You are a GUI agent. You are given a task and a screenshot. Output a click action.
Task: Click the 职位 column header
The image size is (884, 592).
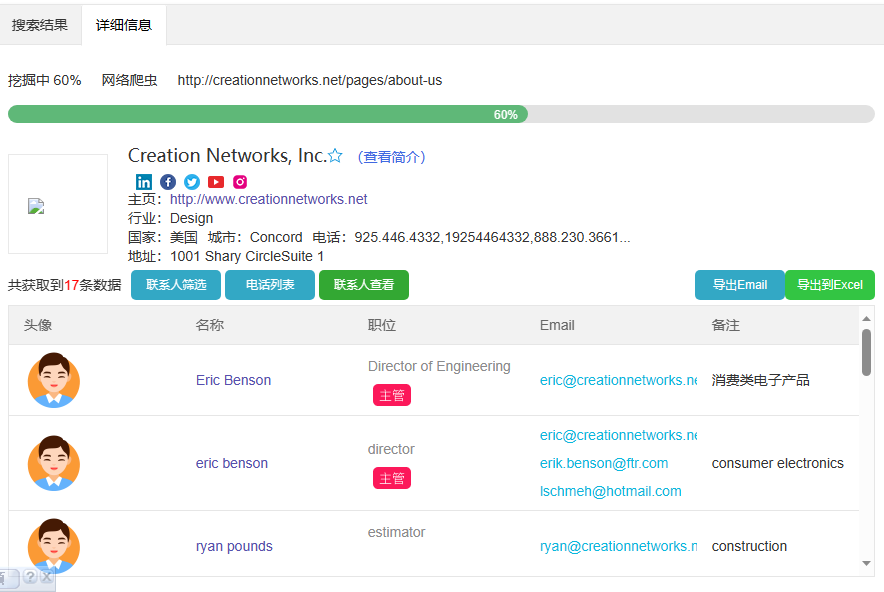pos(382,325)
